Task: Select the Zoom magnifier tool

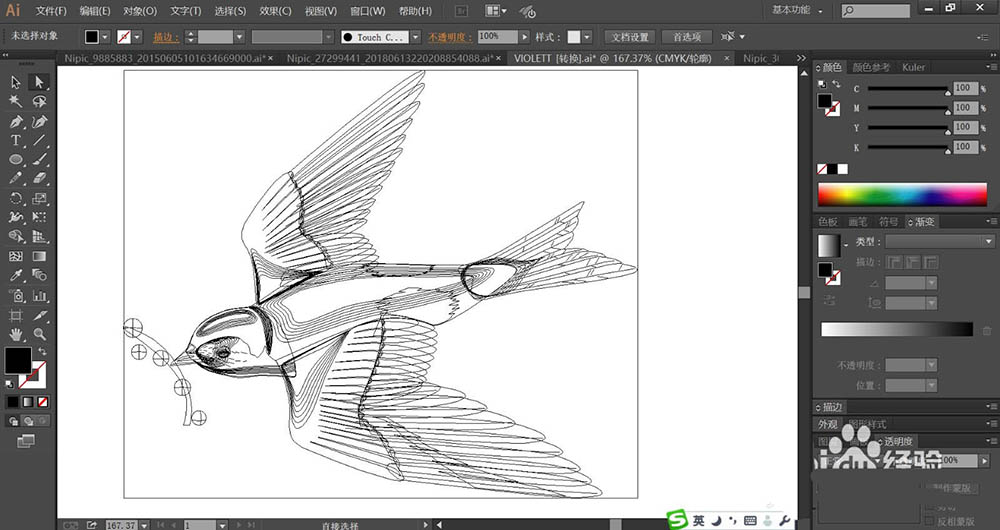Action: click(x=39, y=334)
